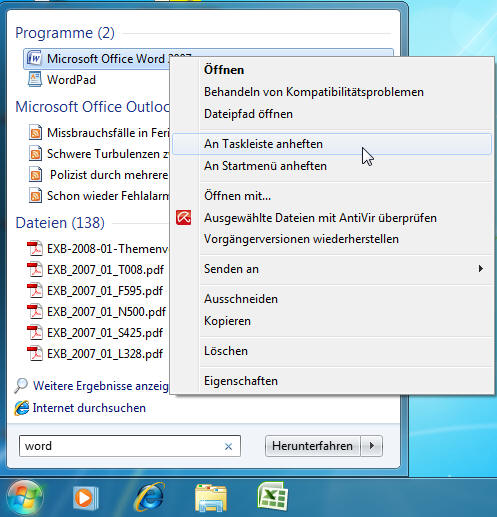This screenshot has height=517, width=497.
Task: Open the Polizist durch mehrere result
Action: 109,175
